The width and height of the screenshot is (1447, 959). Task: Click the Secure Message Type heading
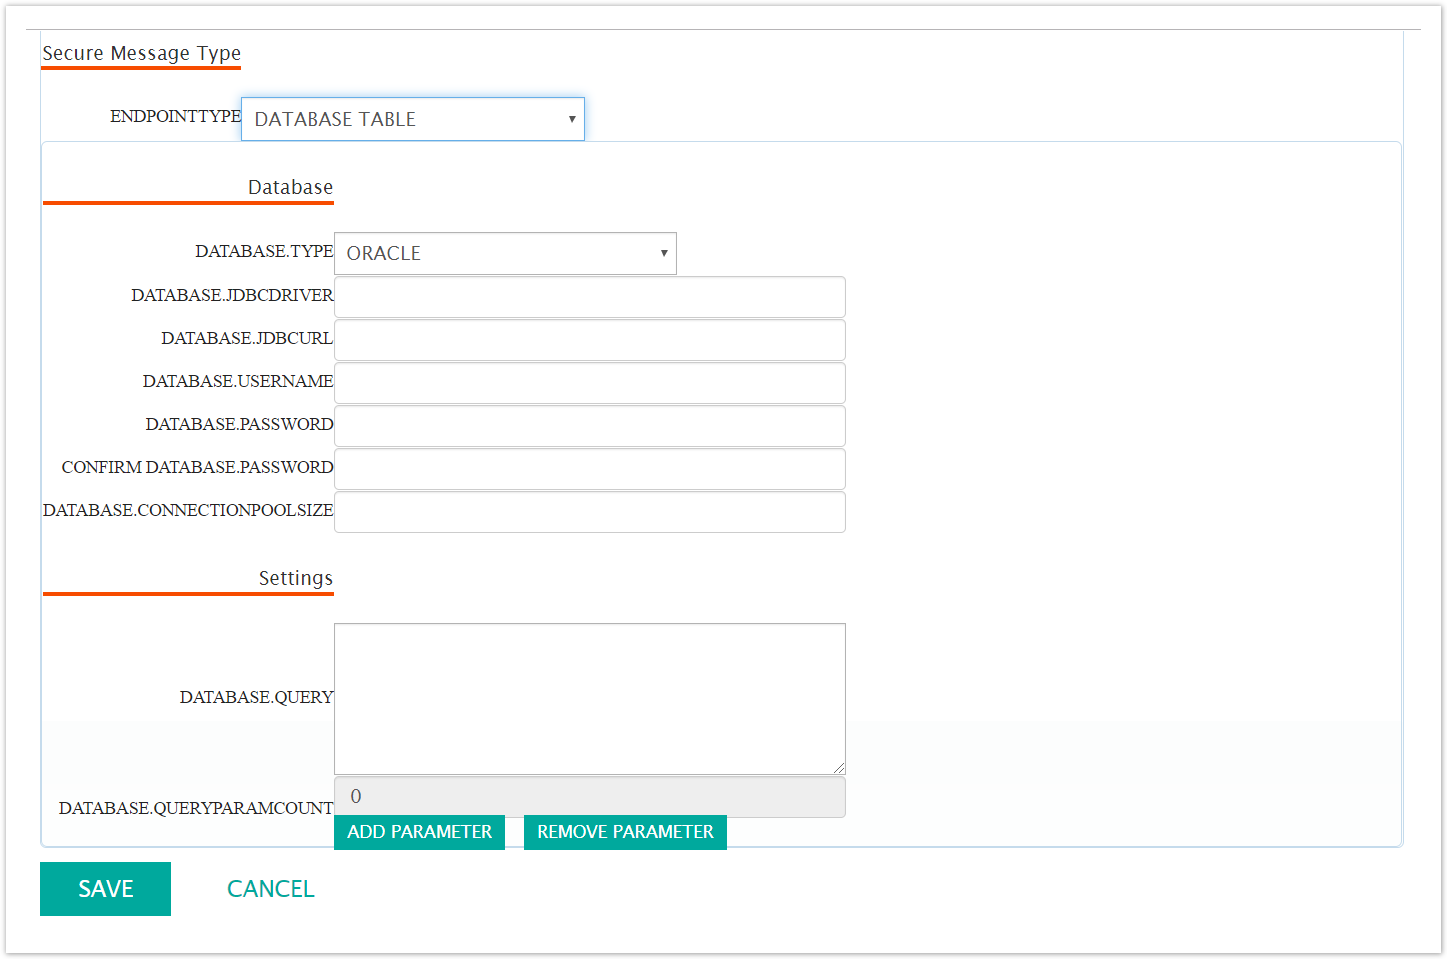[x=140, y=53]
